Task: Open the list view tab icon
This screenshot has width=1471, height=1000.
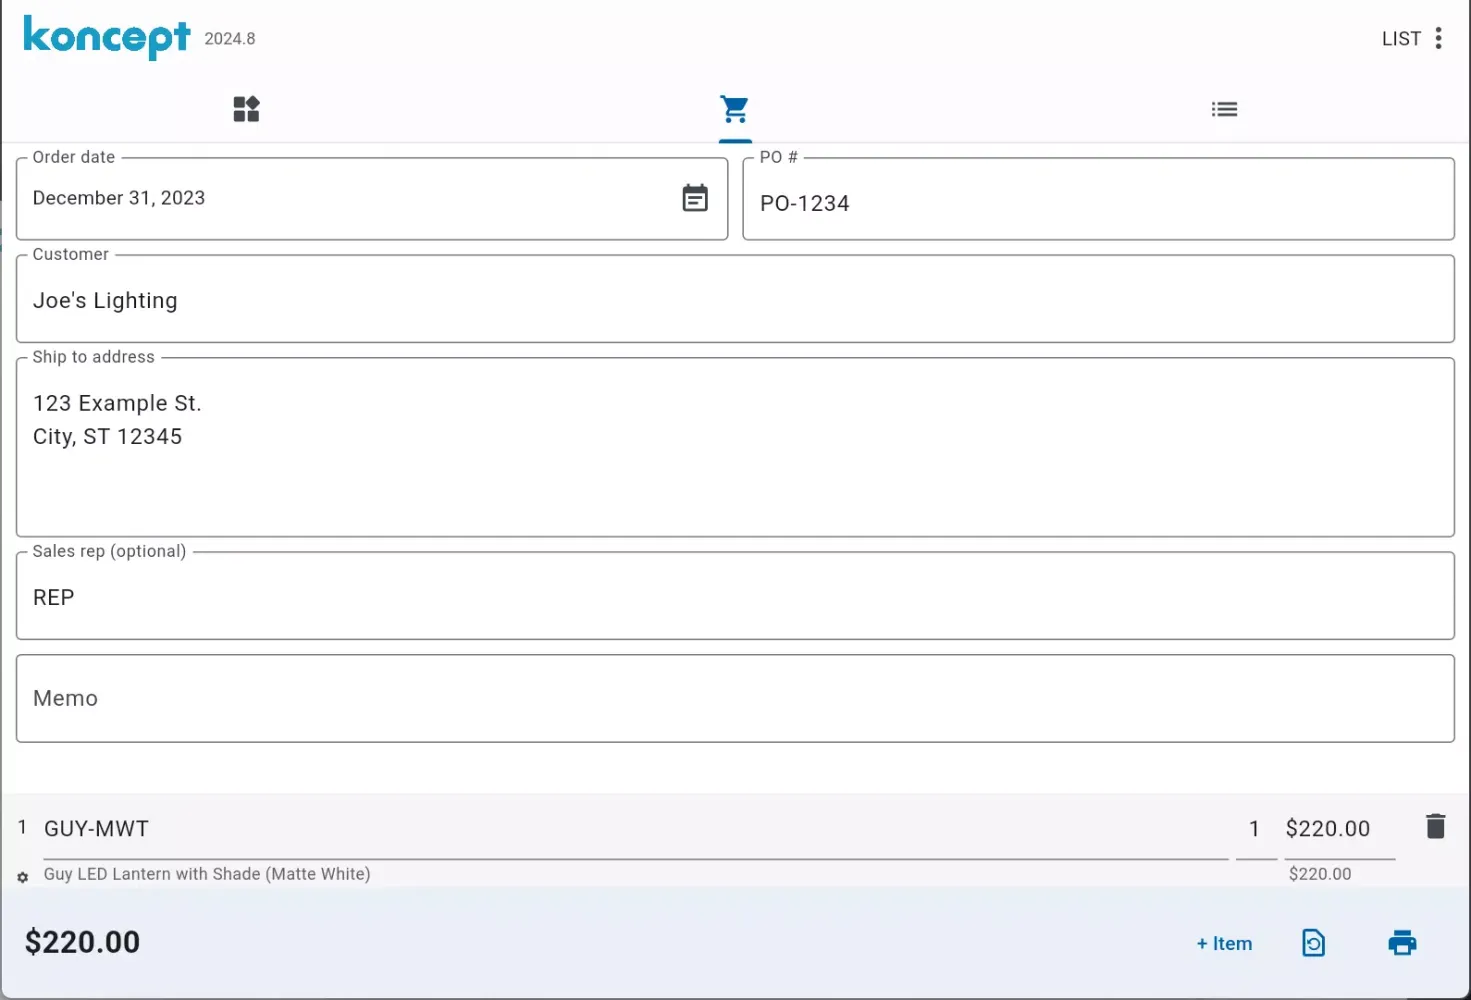Action: [x=1224, y=109]
